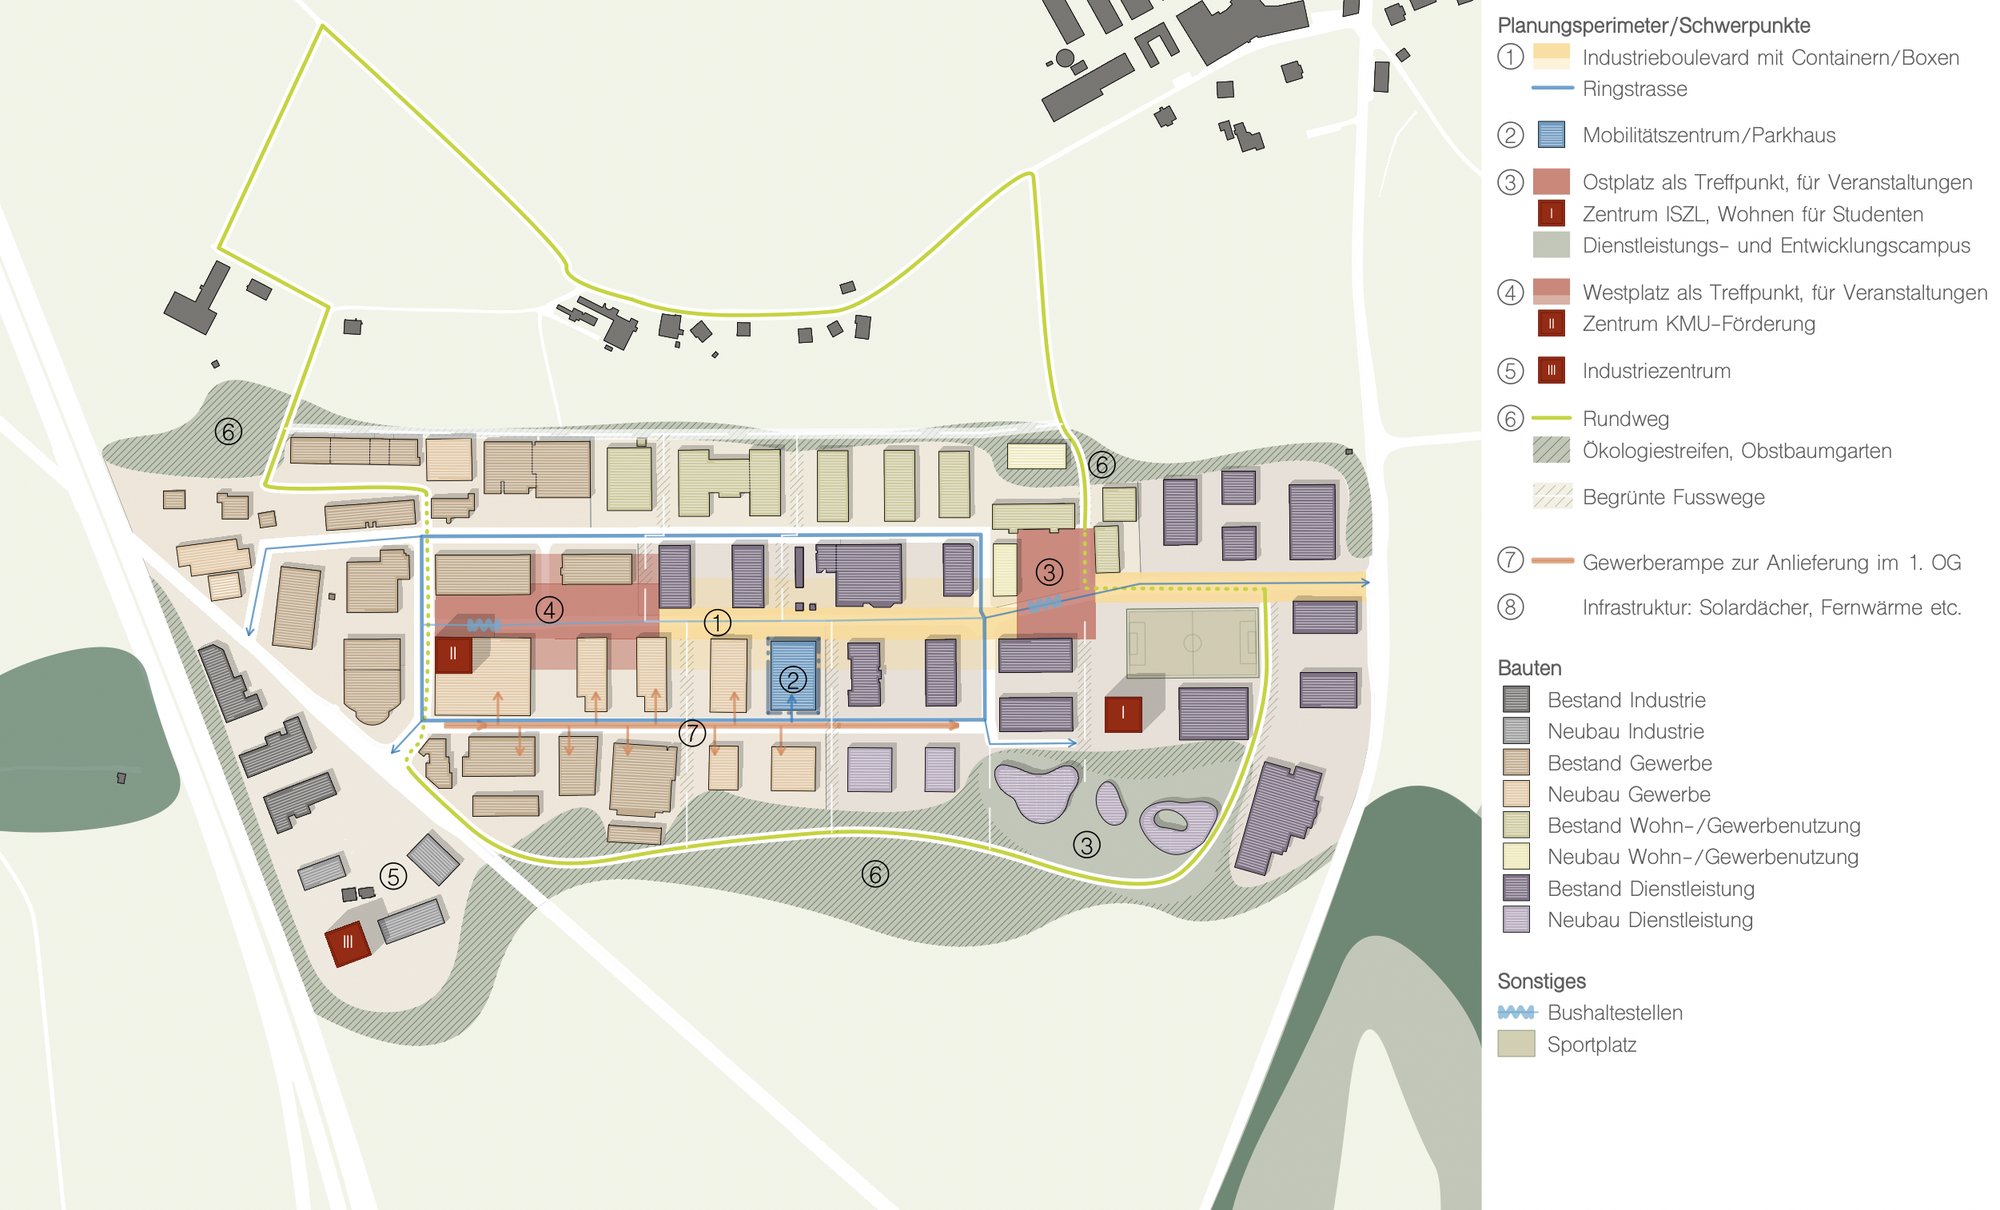2000x1210 pixels.
Task: Click the Ökologiestreifen hatched legend swatch
Action: (x=1551, y=450)
